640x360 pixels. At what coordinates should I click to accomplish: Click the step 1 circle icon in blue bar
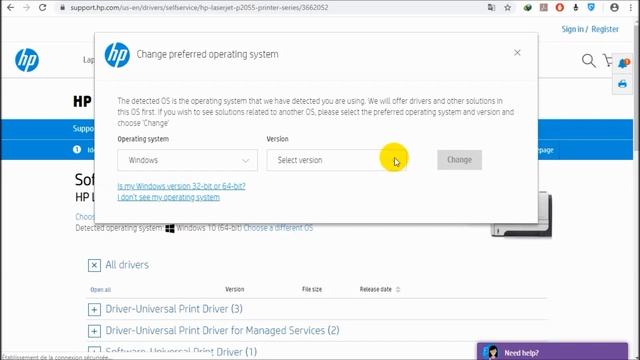click(x=77, y=150)
